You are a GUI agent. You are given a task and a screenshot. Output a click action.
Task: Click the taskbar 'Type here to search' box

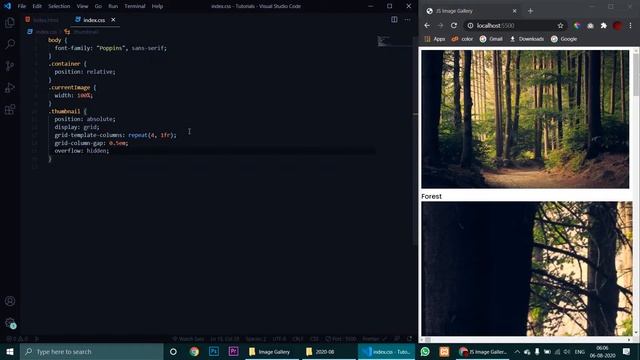click(x=92, y=351)
